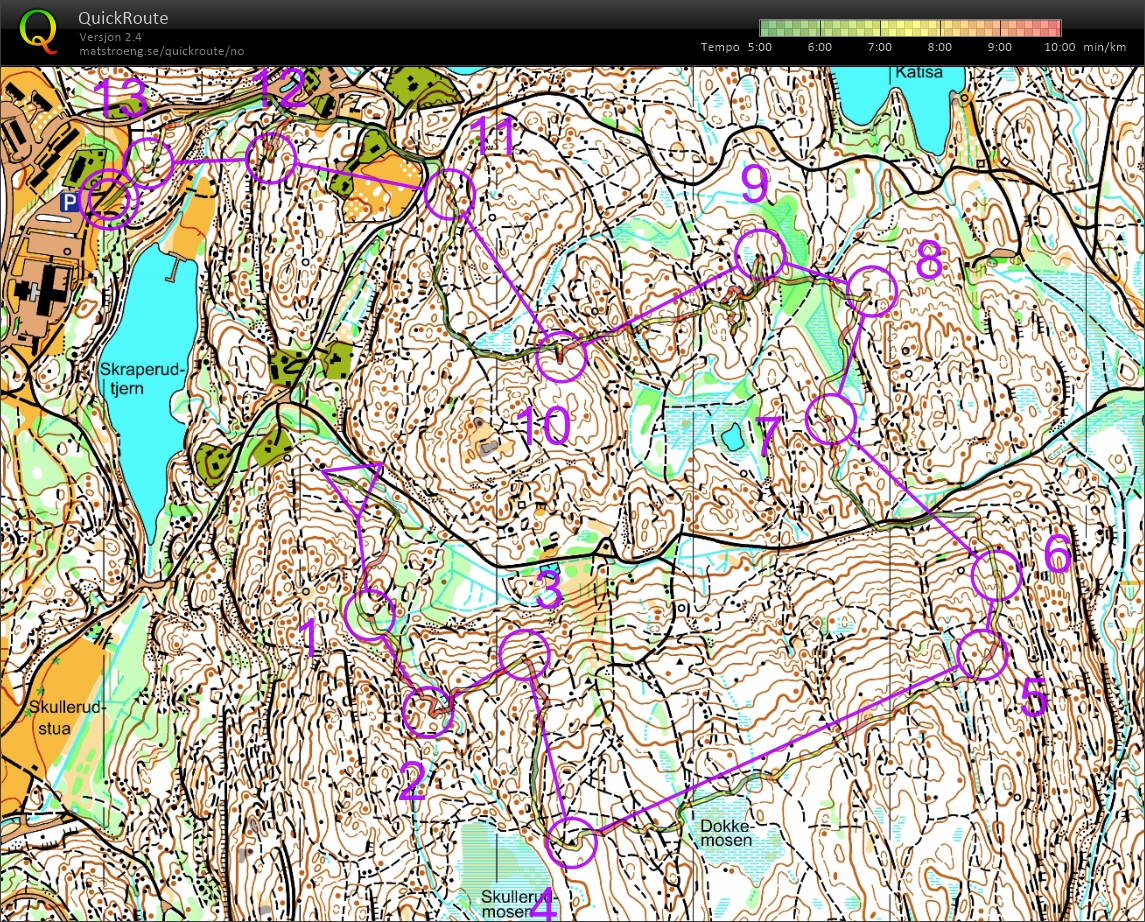Click the QuickRoute Q logo icon

(39, 30)
